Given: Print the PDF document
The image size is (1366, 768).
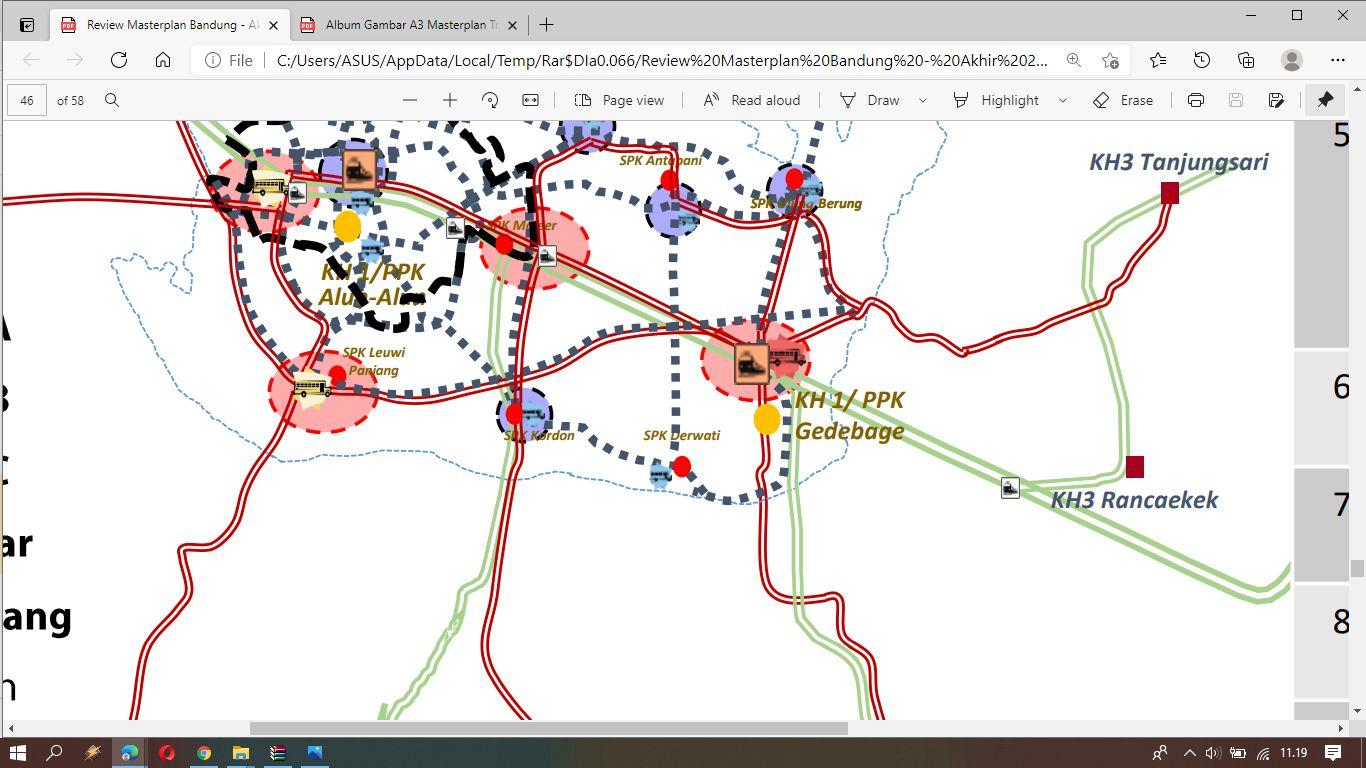Looking at the screenshot, I should pyautogui.click(x=1196, y=100).
